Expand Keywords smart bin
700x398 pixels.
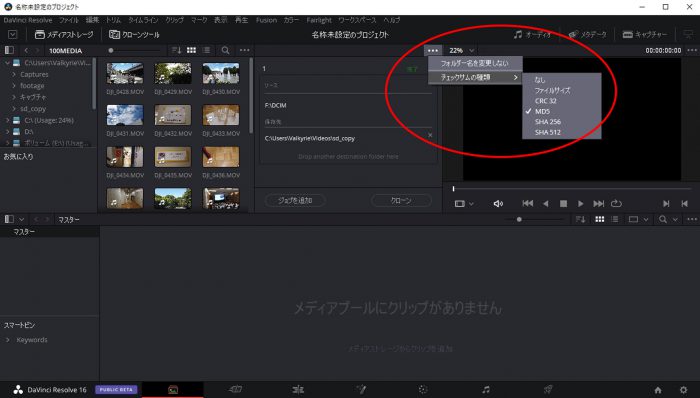pyautogui.click(x=8, y=340)
